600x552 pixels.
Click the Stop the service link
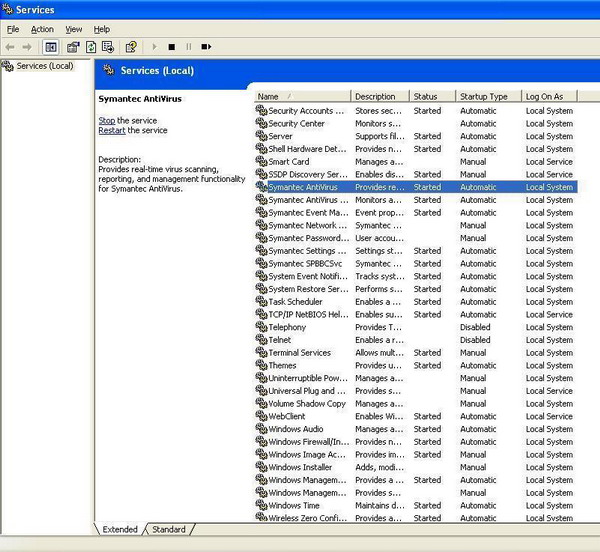click(x=107, y=120)
